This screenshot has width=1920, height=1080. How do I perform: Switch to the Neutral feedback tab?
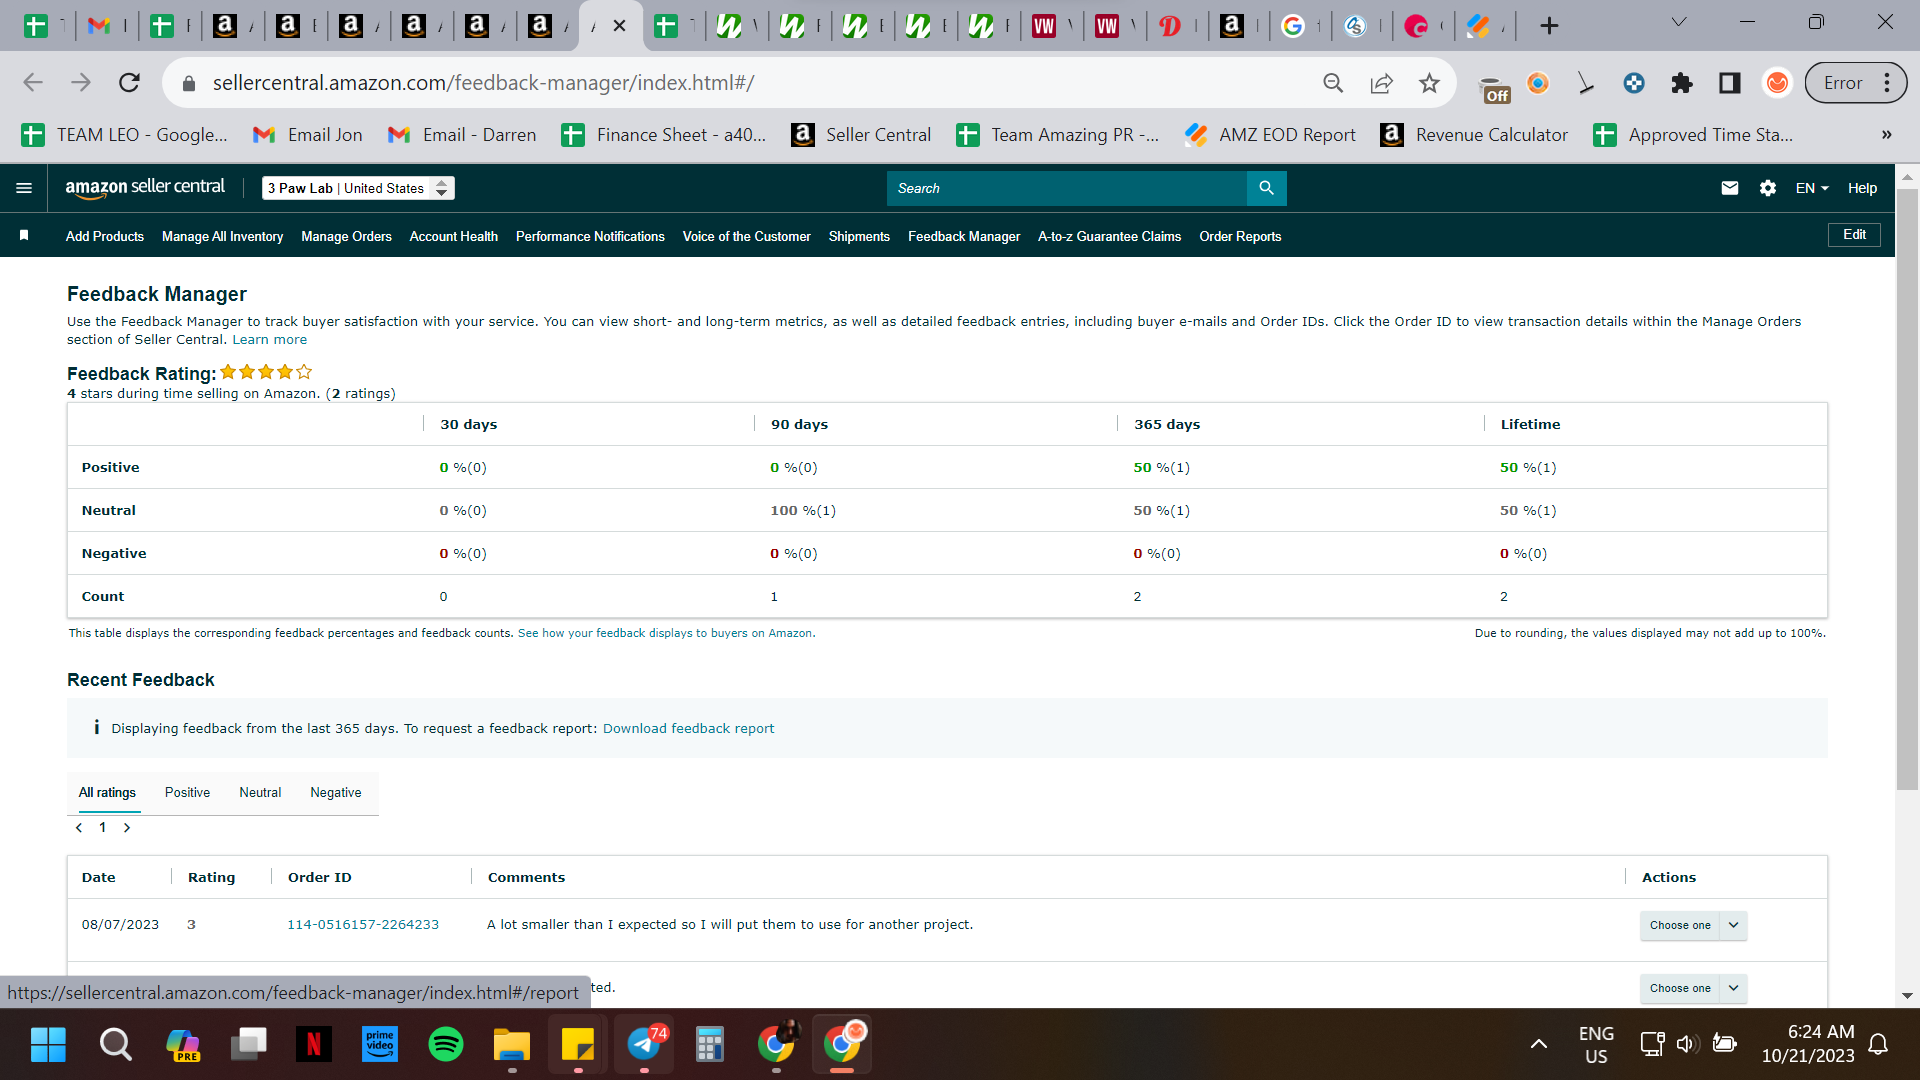click(260, 792)
